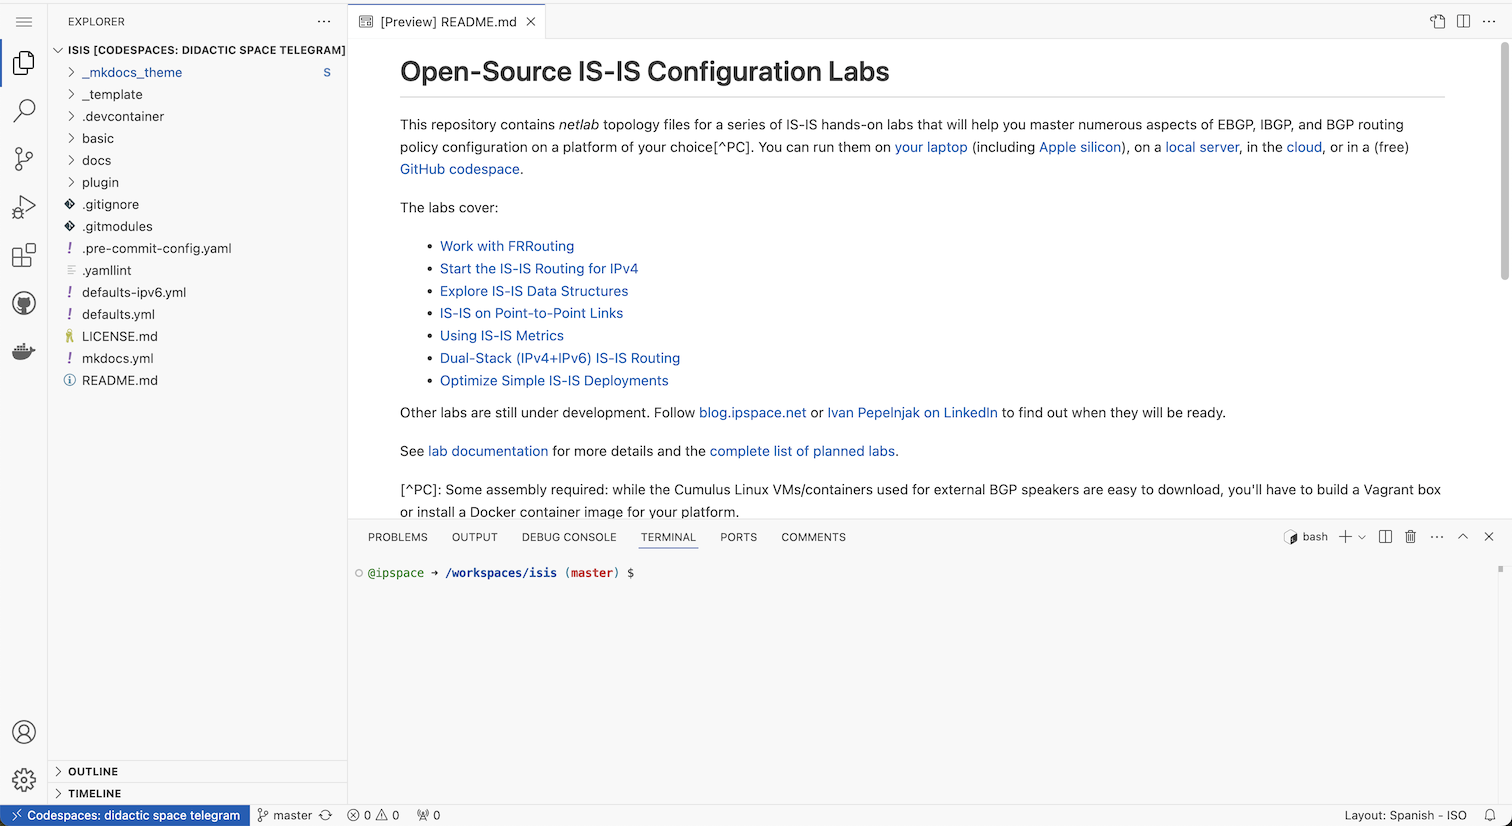Open the Extensions view
The image size is (1512, 826).
click(24, 256)
